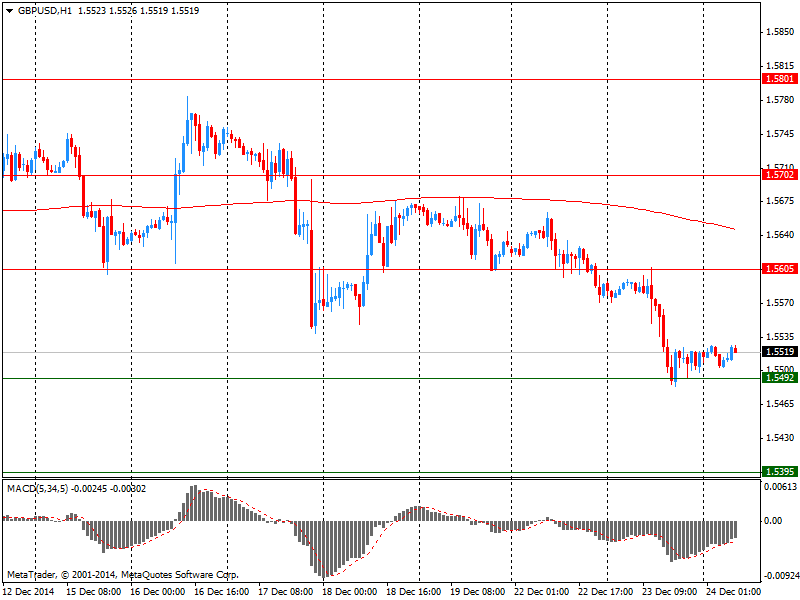Click the 1.5640 price scale value
This screenshot has width=800, height=600.
pos(780,235)
